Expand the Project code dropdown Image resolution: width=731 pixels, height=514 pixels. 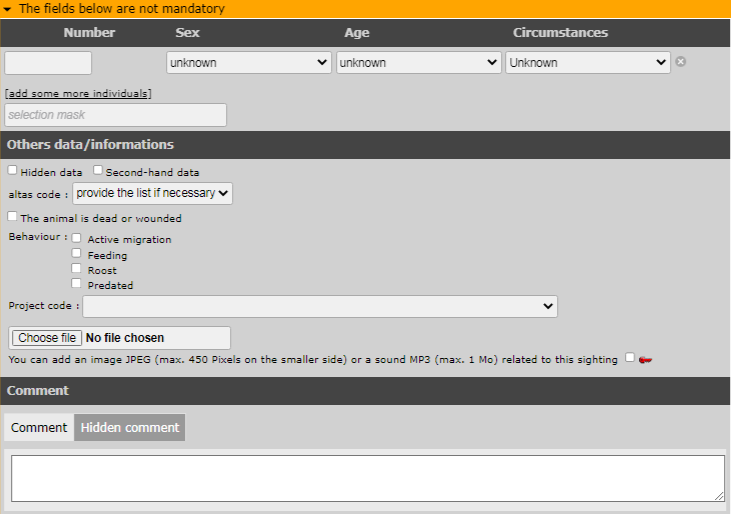[320, 306]
